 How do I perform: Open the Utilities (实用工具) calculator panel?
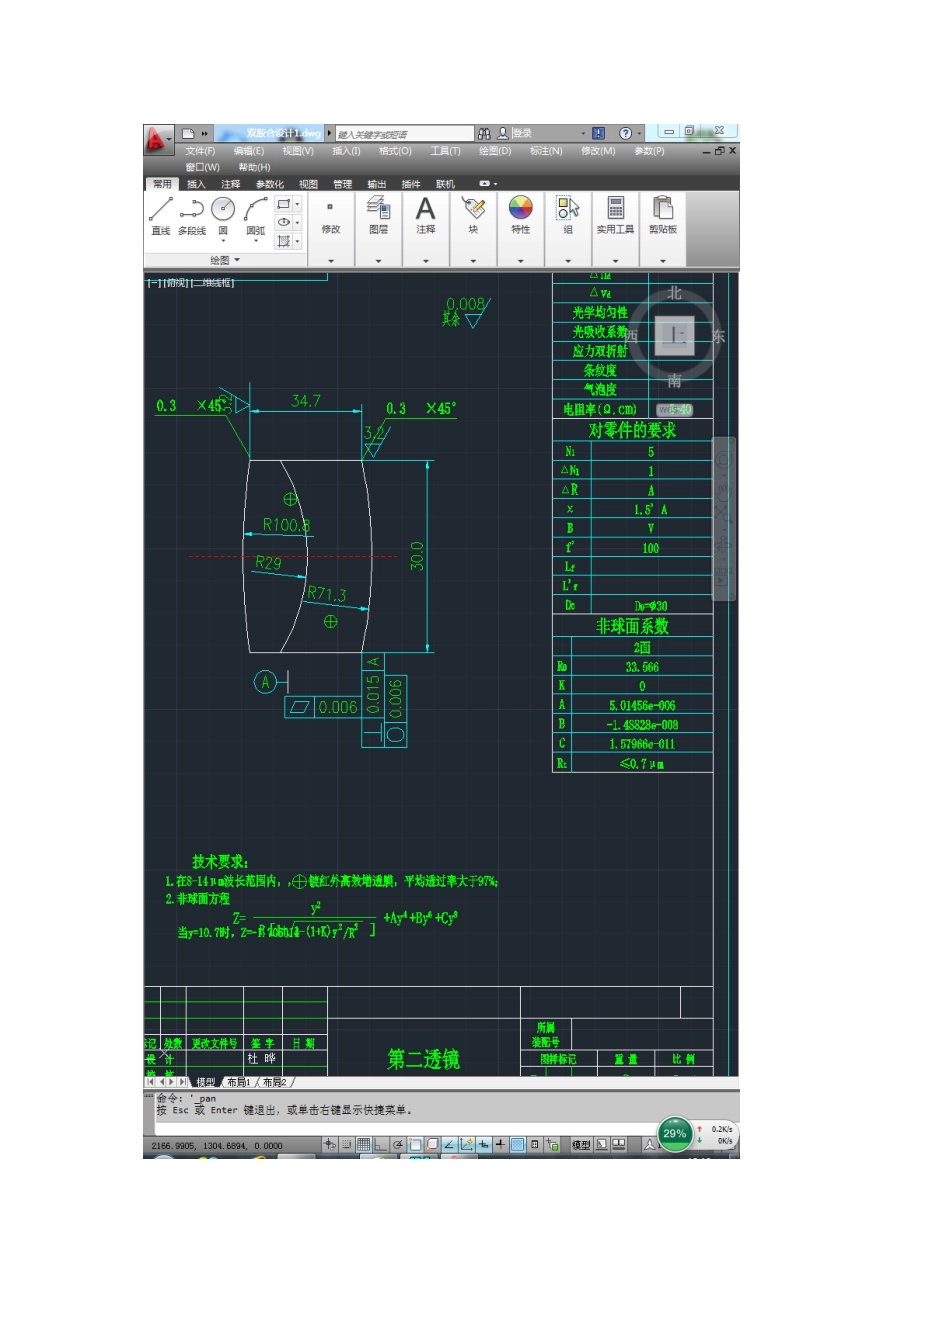[x=616, y=215]
